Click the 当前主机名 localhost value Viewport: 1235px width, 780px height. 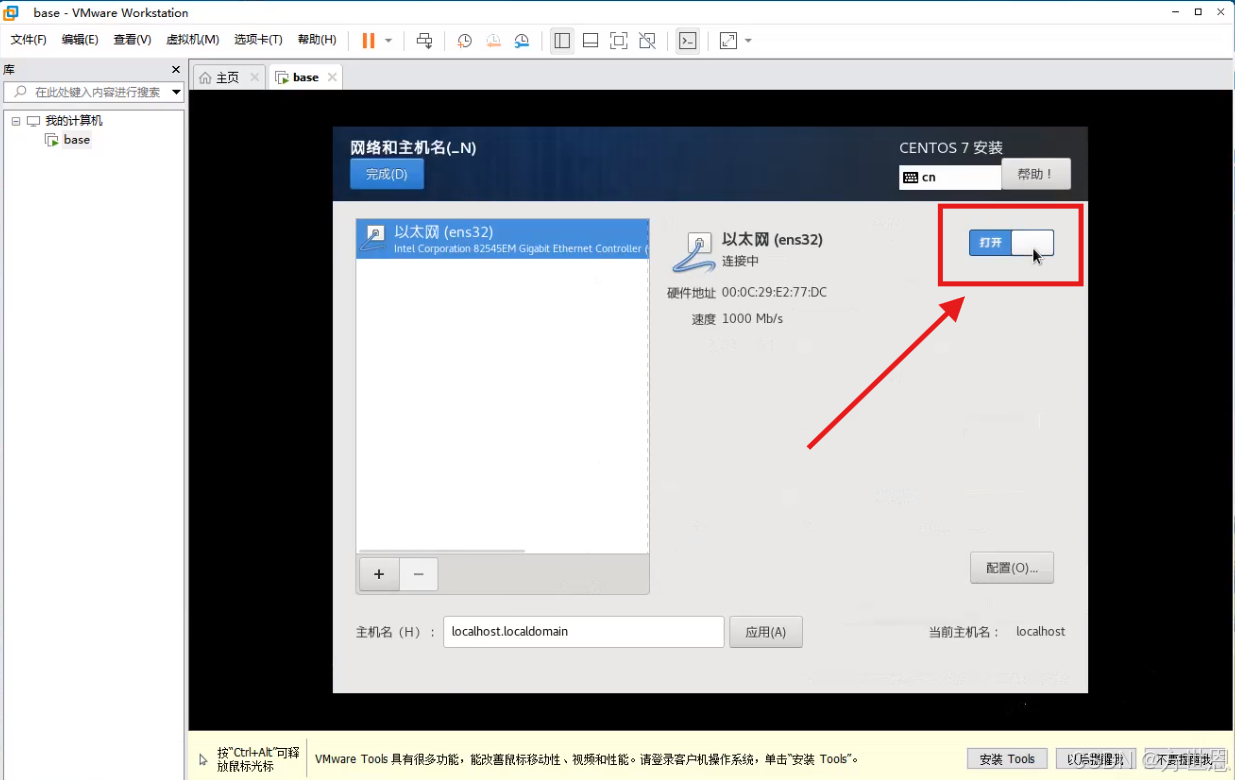point(1040,632)
